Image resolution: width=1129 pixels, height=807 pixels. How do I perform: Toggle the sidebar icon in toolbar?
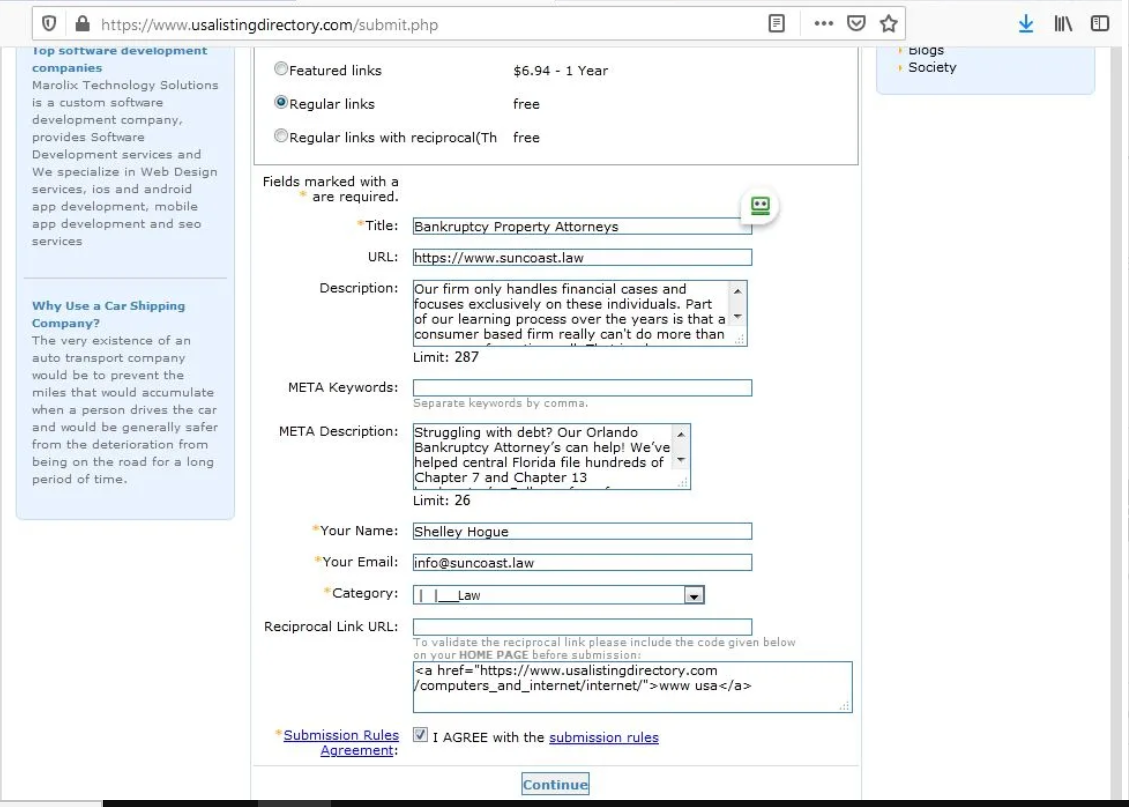click(1100, 24)
